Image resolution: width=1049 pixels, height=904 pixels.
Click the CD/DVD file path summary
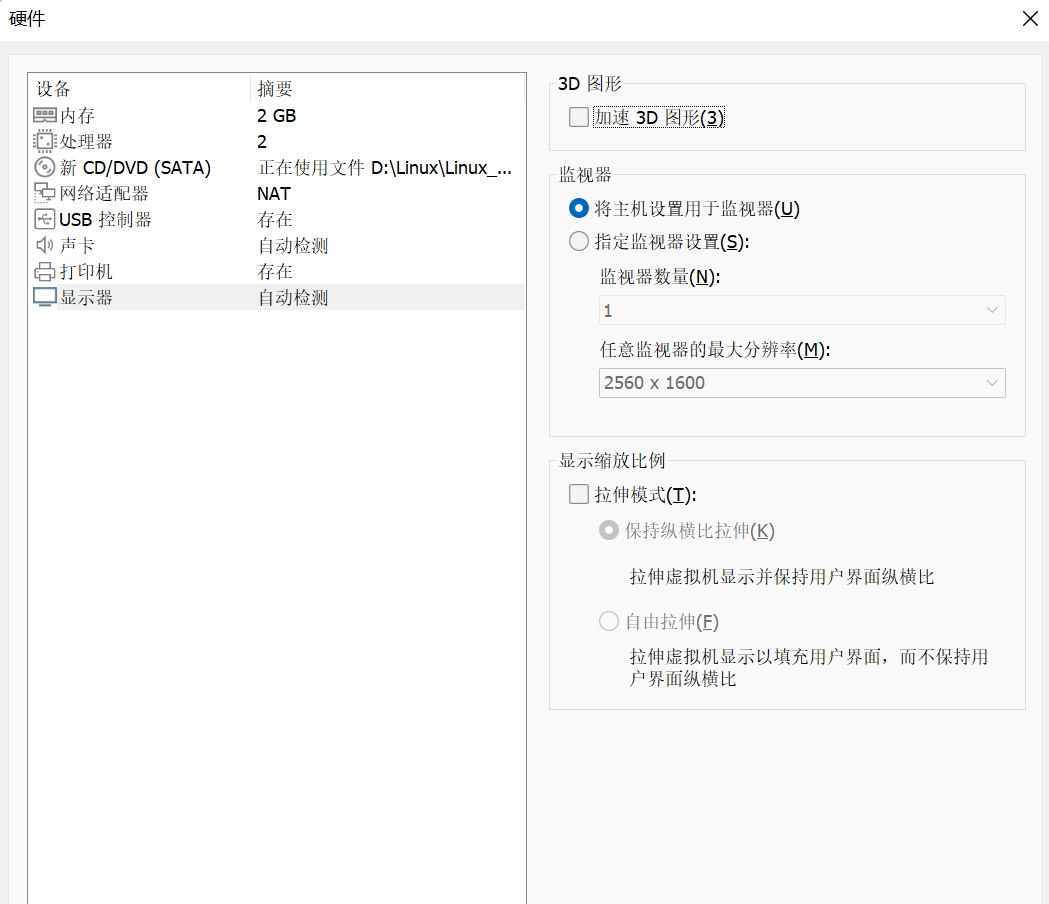pos(385,167)
